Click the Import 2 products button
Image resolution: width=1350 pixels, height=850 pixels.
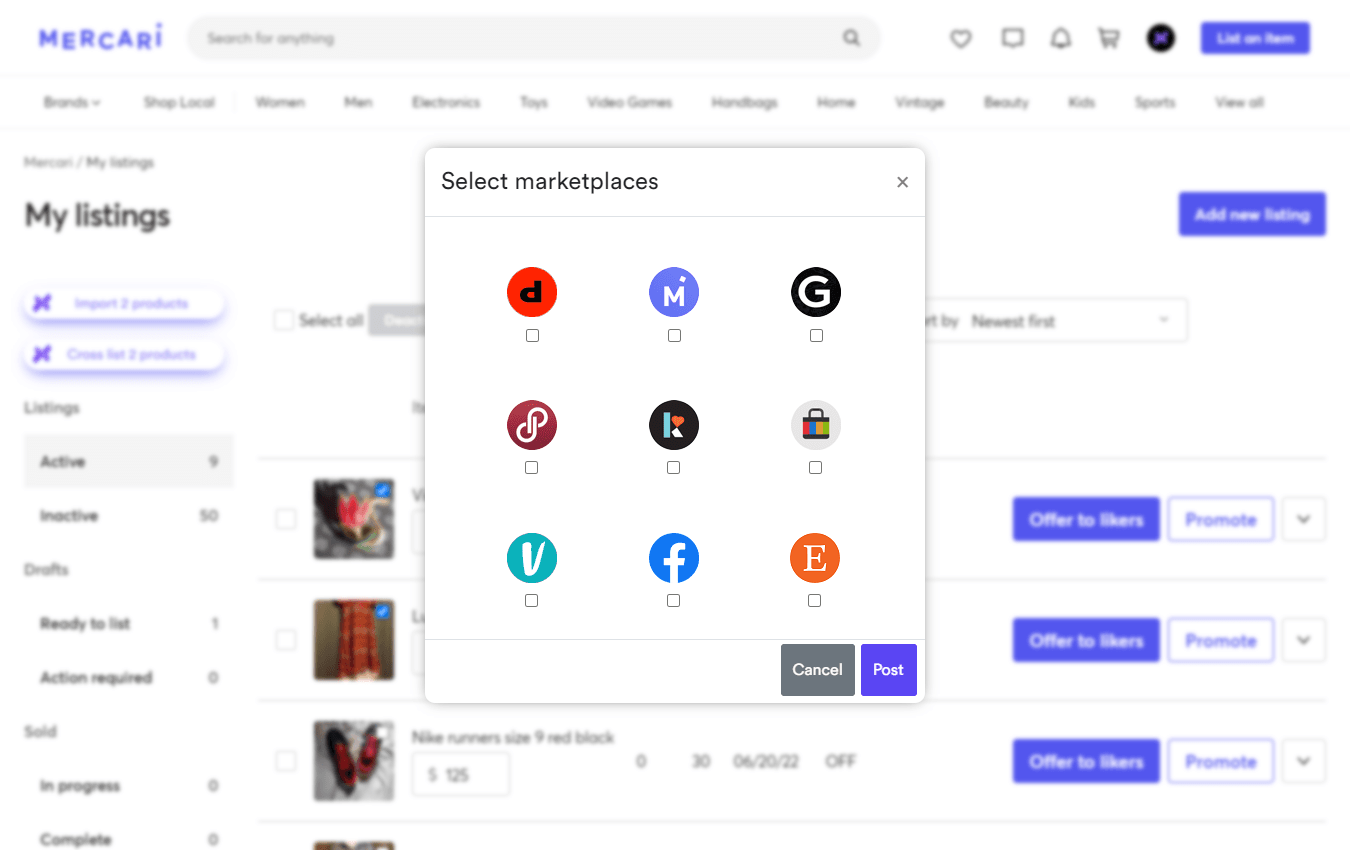[x=124, y=303]
